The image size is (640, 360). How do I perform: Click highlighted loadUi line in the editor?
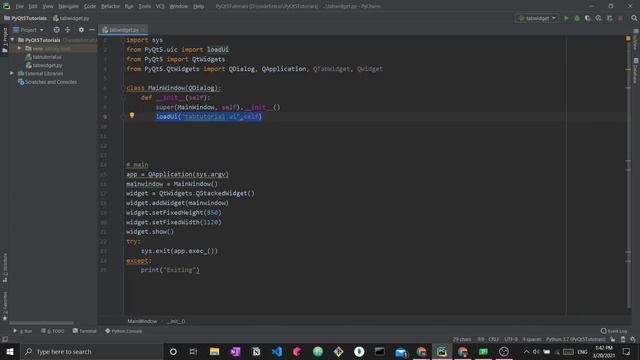click(209, 117)
